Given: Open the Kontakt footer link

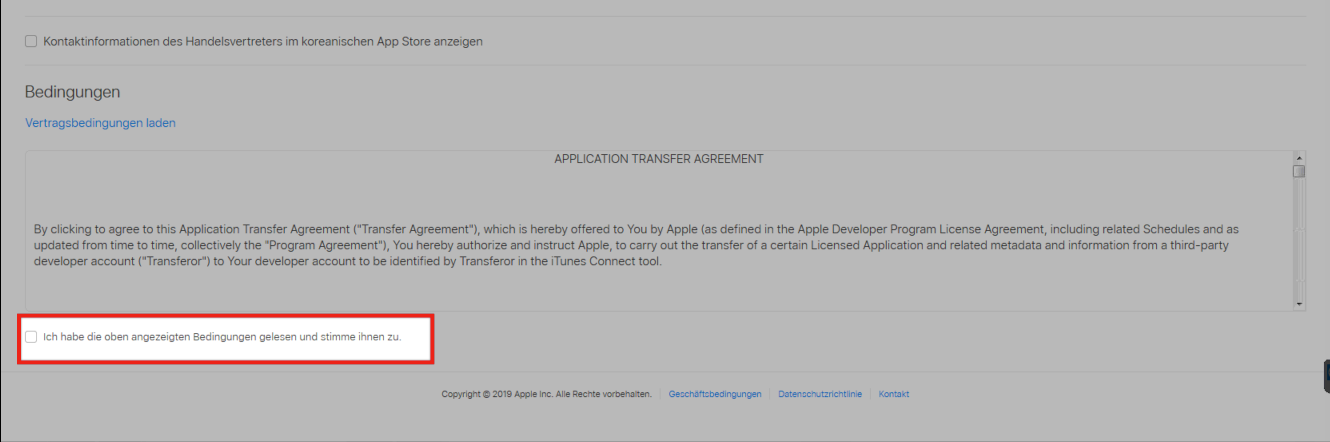Looking at the screenshot, I should [x=894, y=394].
